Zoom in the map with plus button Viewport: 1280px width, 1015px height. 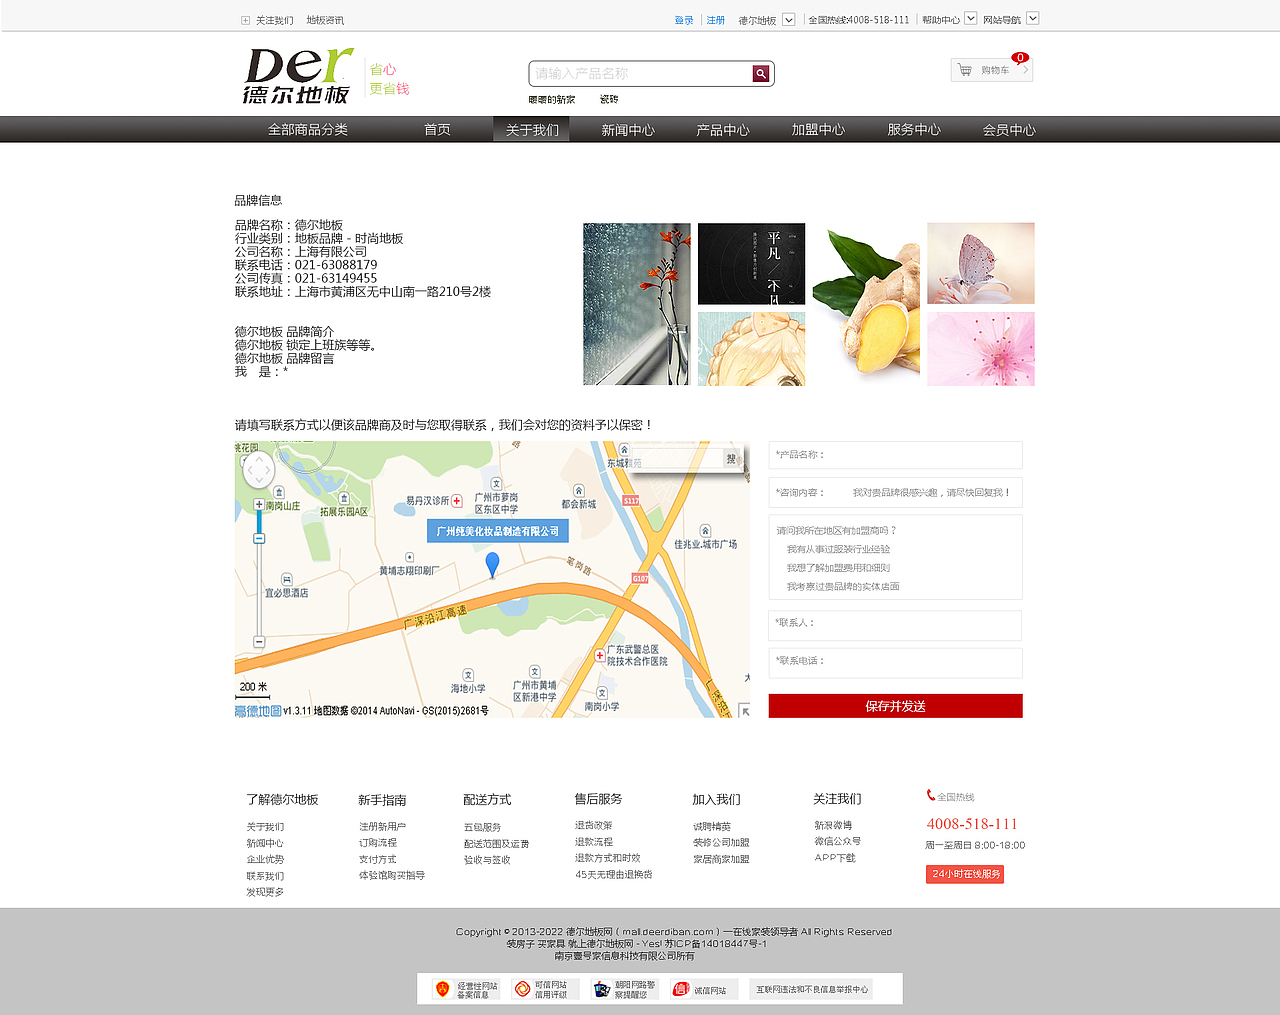click(x=259, y=505)
